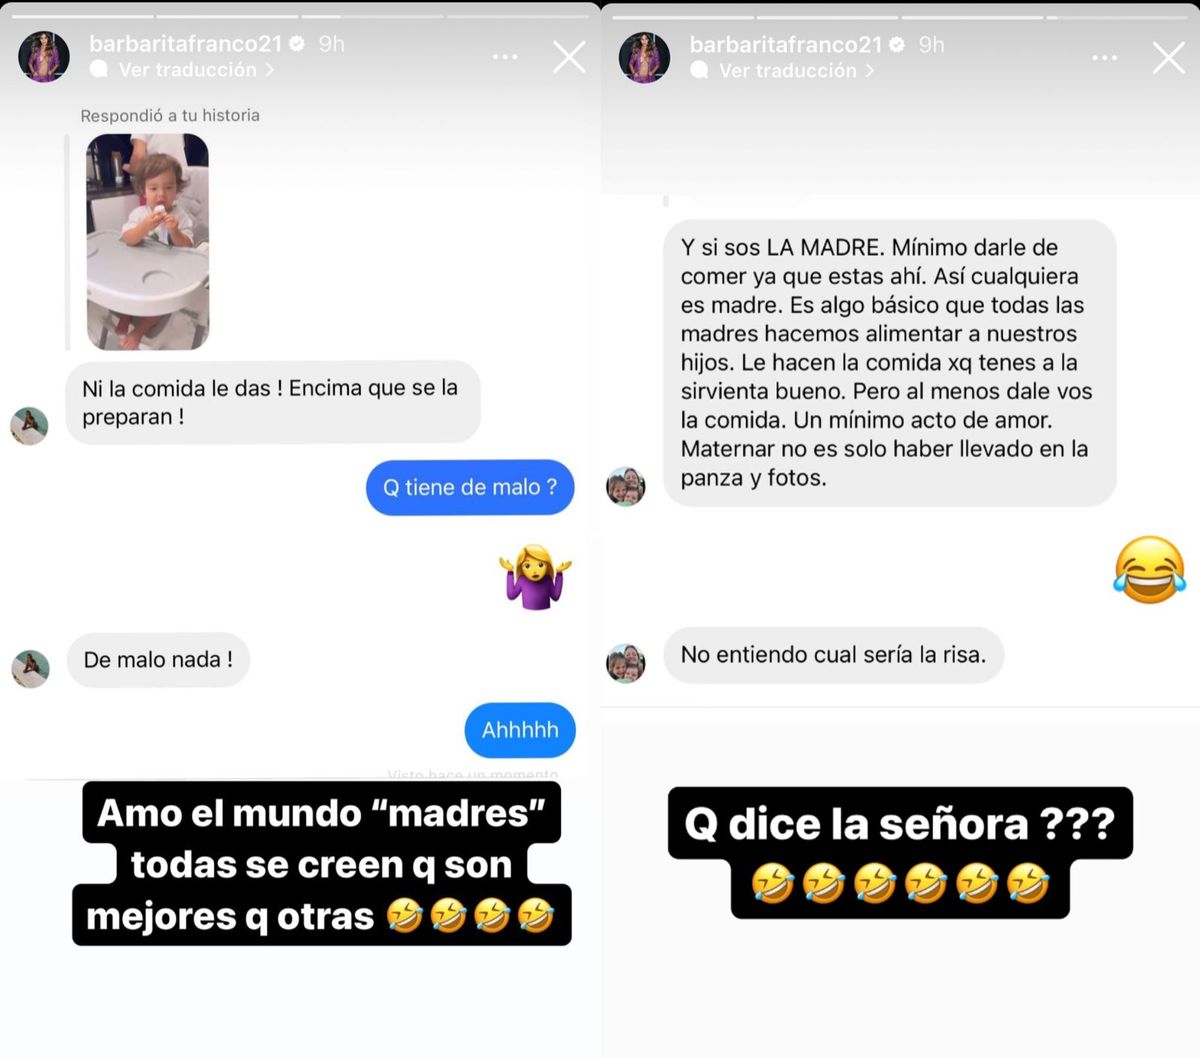Open right story three-dots options menu
The height and width of the screenshot is (1058, 1200).
coord(1105,58)
